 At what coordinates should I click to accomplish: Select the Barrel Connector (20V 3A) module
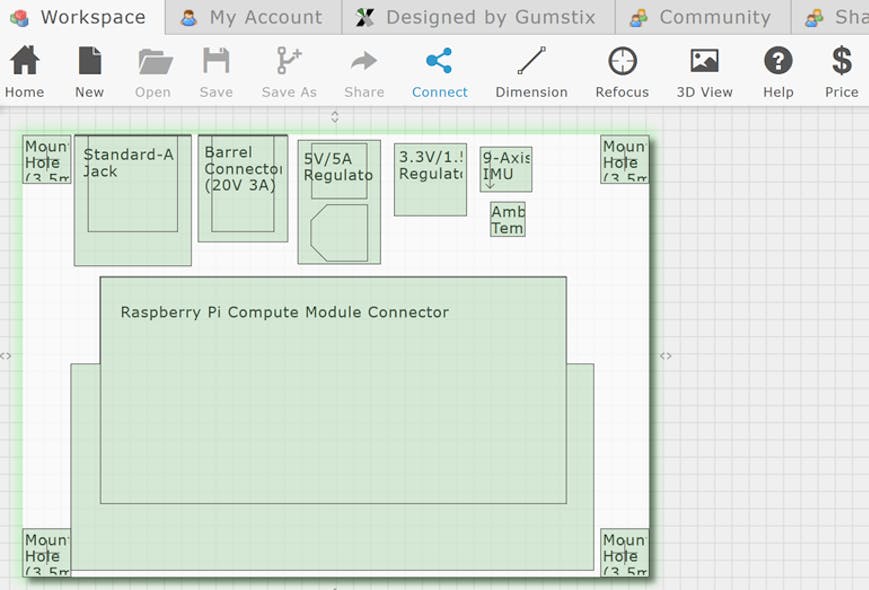[x=243, y=188]
